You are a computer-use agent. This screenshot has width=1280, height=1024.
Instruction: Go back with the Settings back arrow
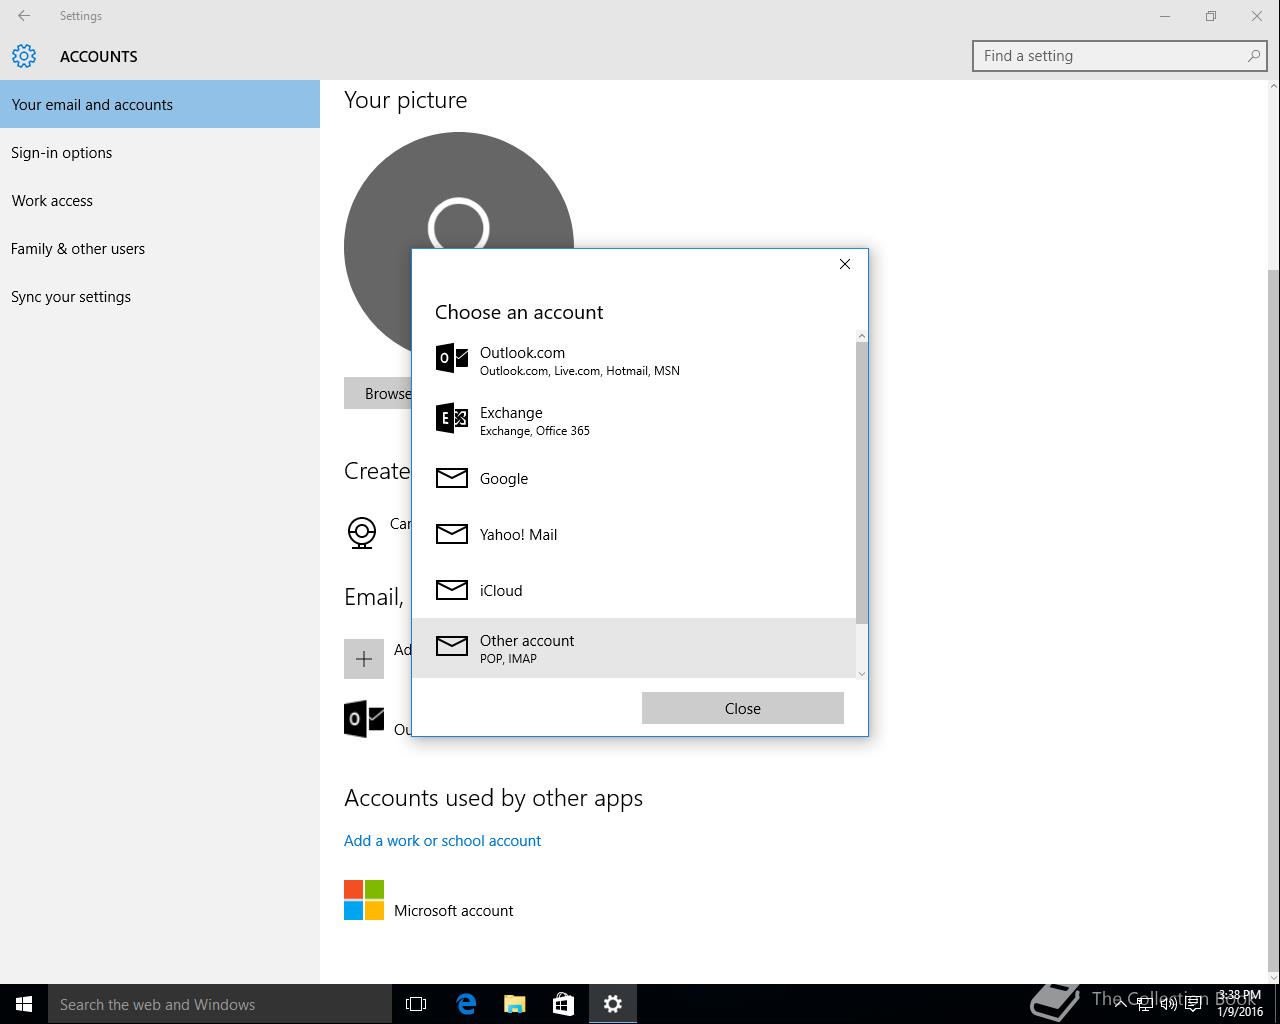tap(24, 16)
